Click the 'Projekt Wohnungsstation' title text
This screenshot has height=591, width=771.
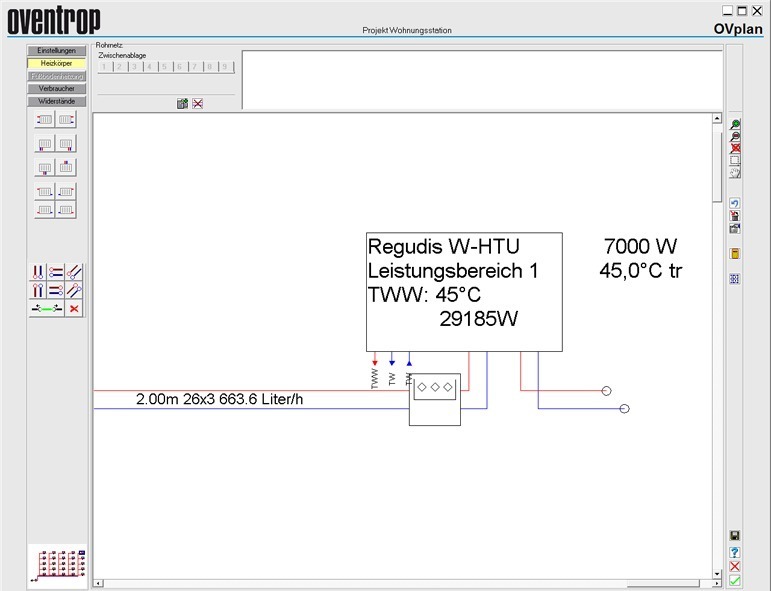(x=407, y=30)
